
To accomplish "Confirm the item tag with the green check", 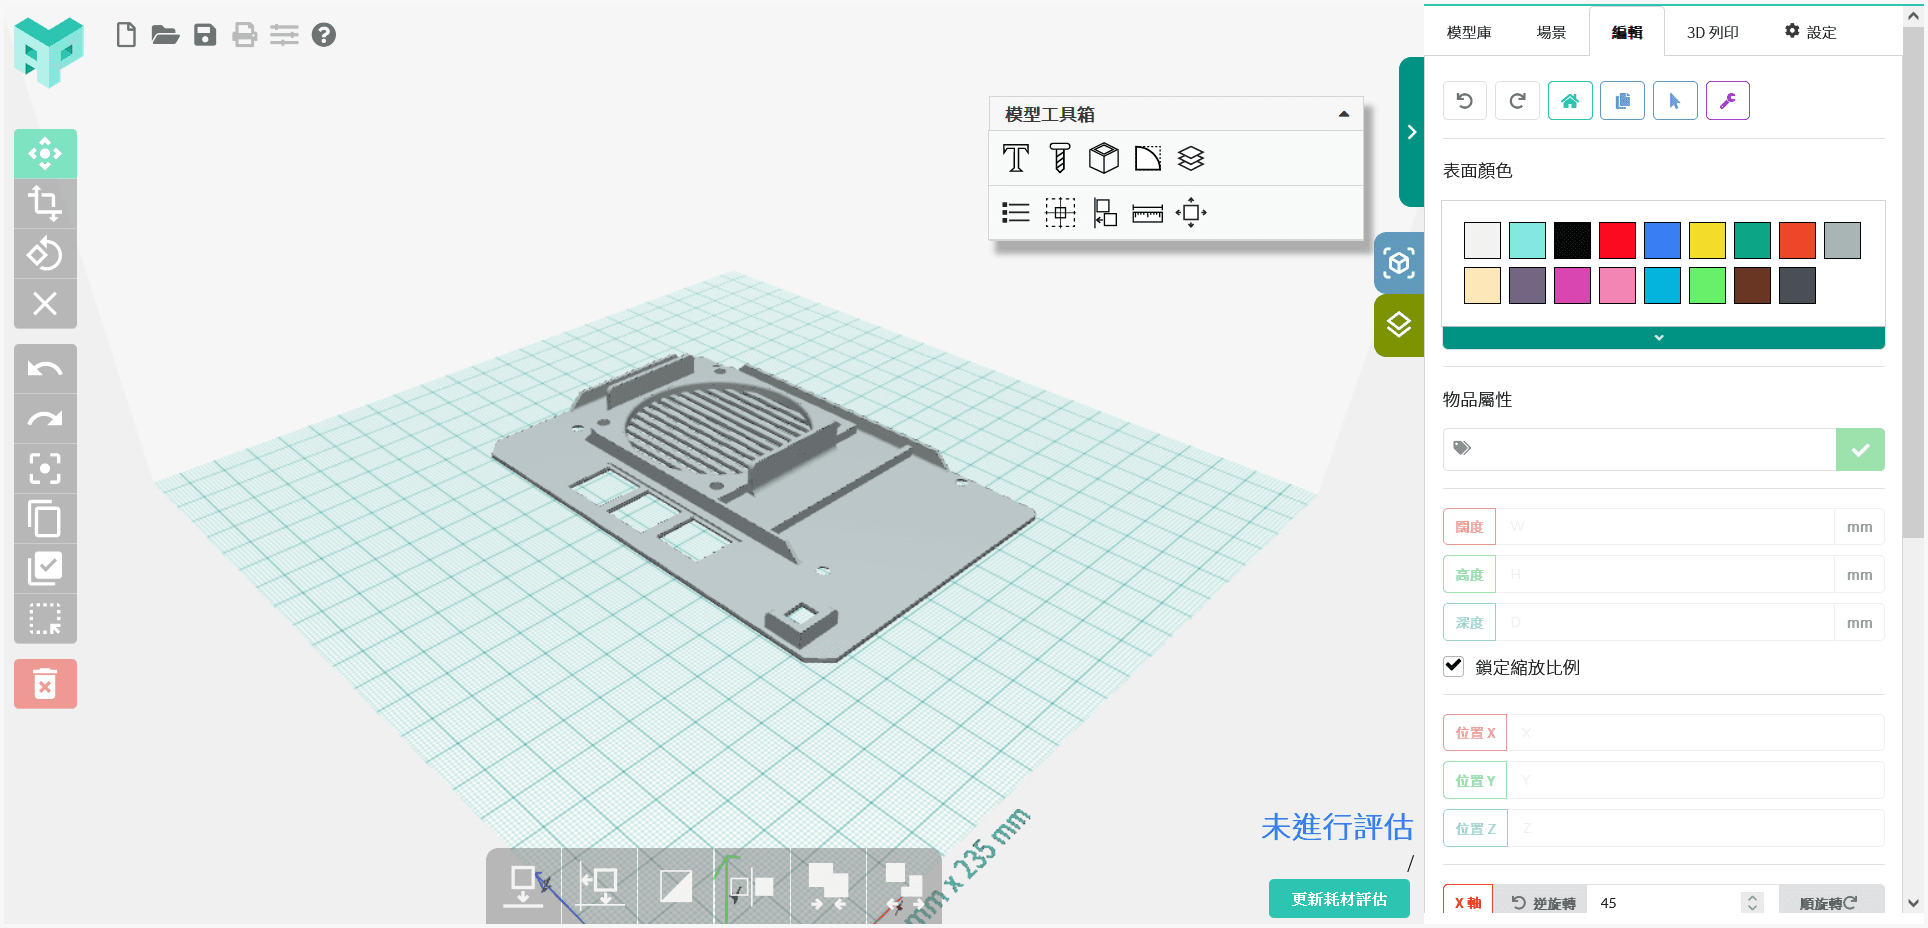I will (x=1860, y=449).
